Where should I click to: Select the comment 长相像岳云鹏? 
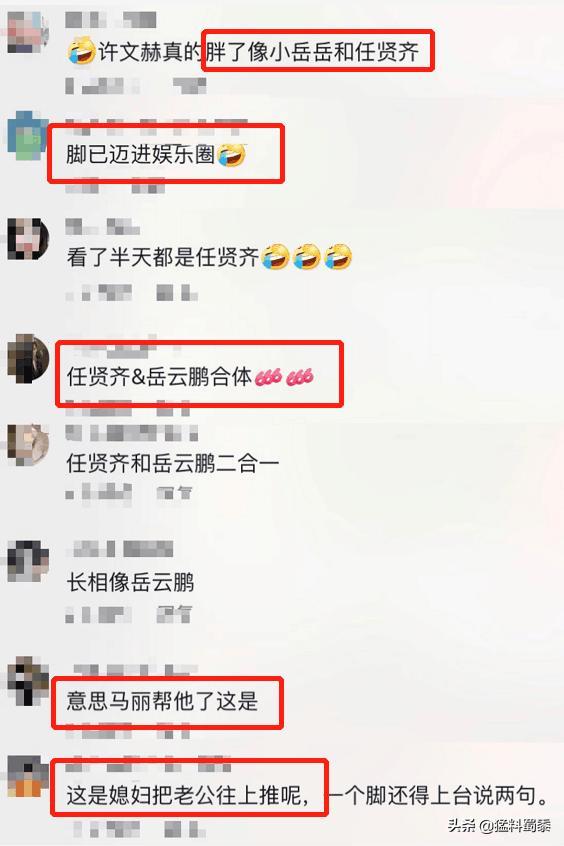point(130,583)
